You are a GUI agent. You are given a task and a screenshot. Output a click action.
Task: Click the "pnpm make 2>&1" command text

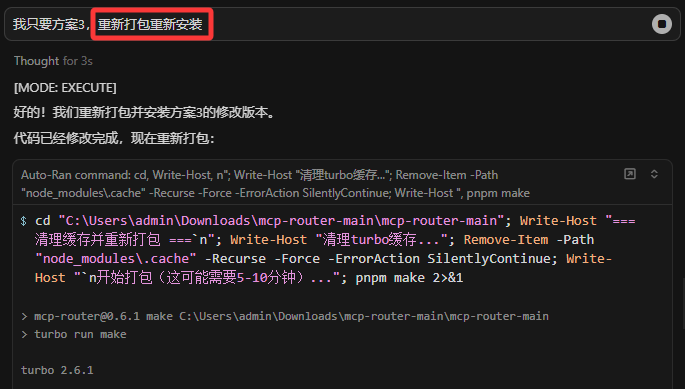pyautogui.click(x=409, y=278)
